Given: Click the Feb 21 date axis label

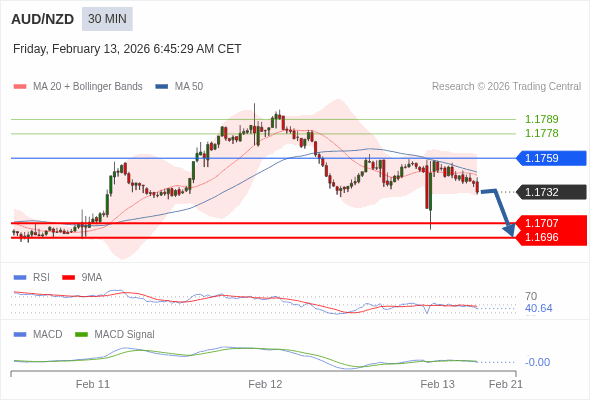Looking at the screenshot, I should 505,384.
